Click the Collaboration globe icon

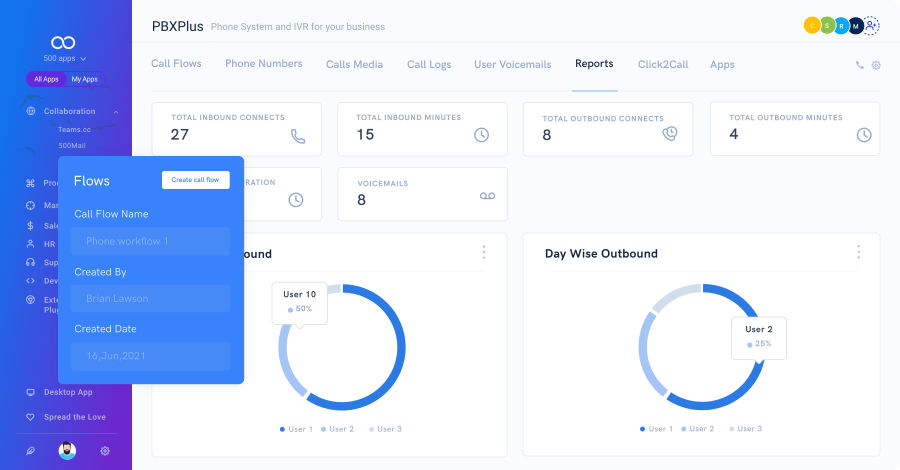(x=31, y=111)
